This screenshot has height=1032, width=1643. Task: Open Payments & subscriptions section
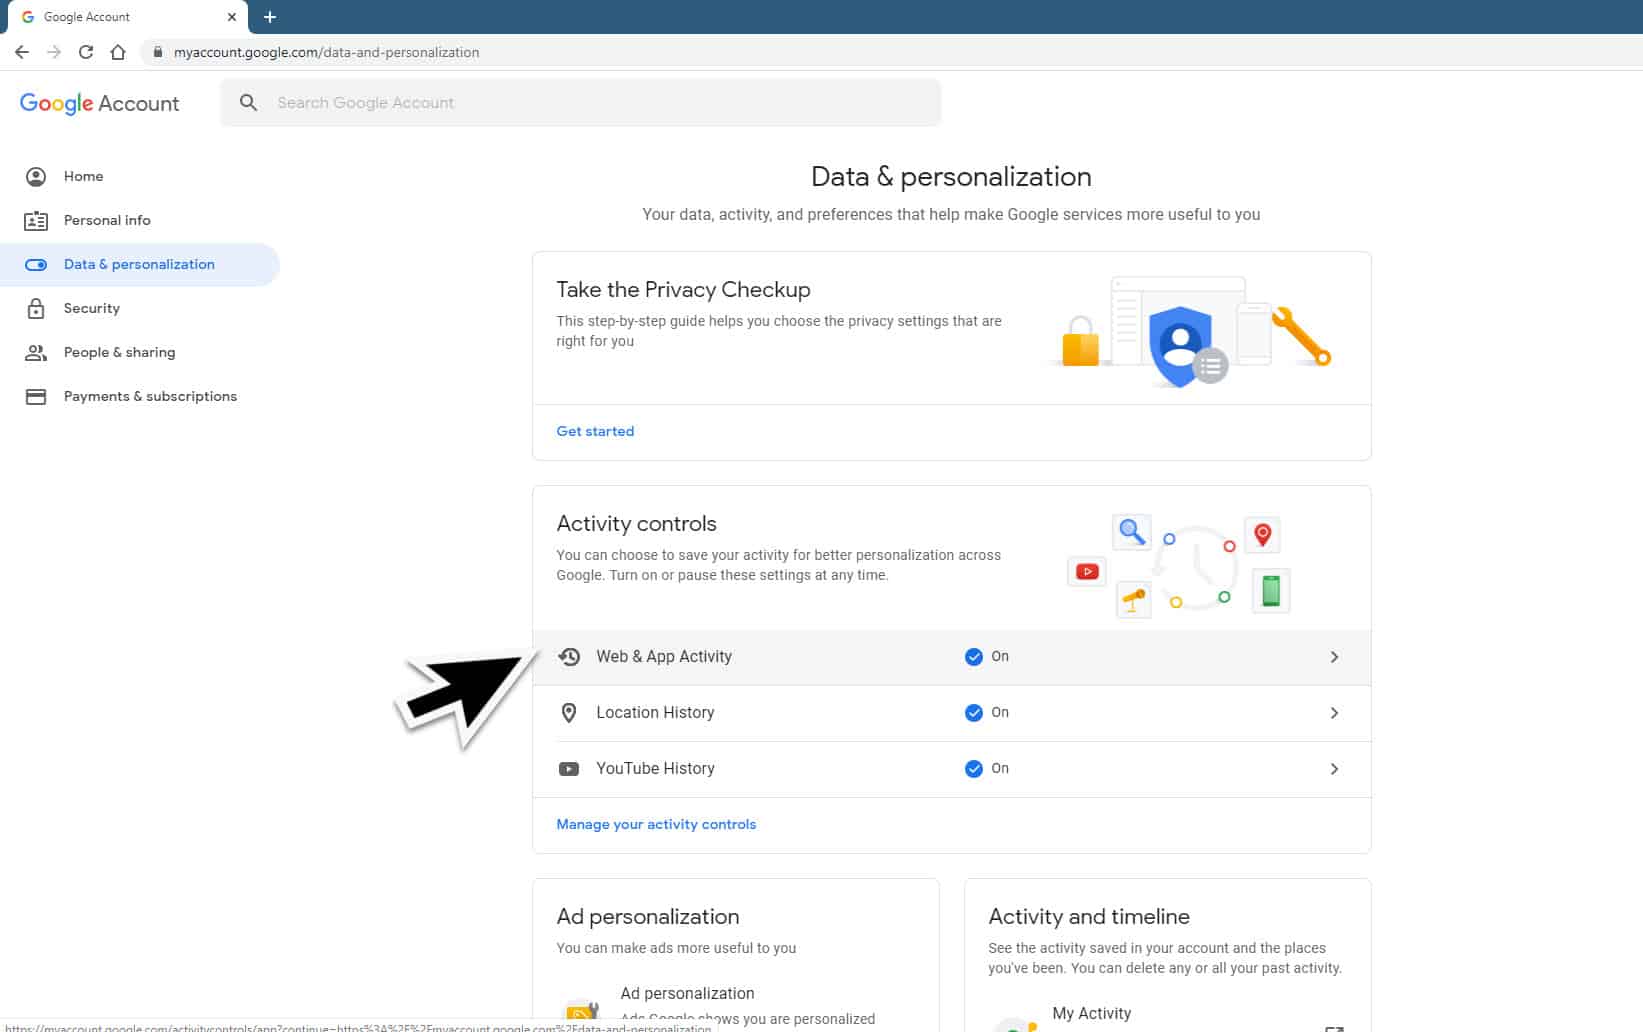tap(140, 396)
